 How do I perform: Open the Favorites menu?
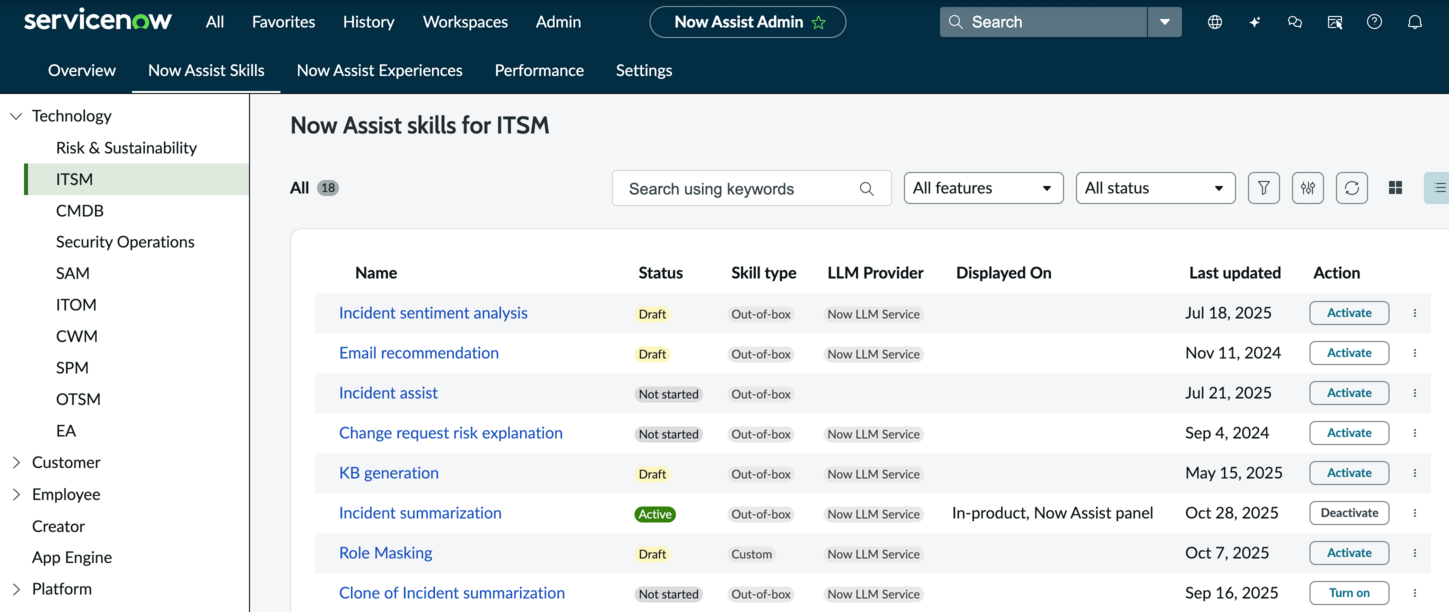pyautogui.click(x=283, y=22)
